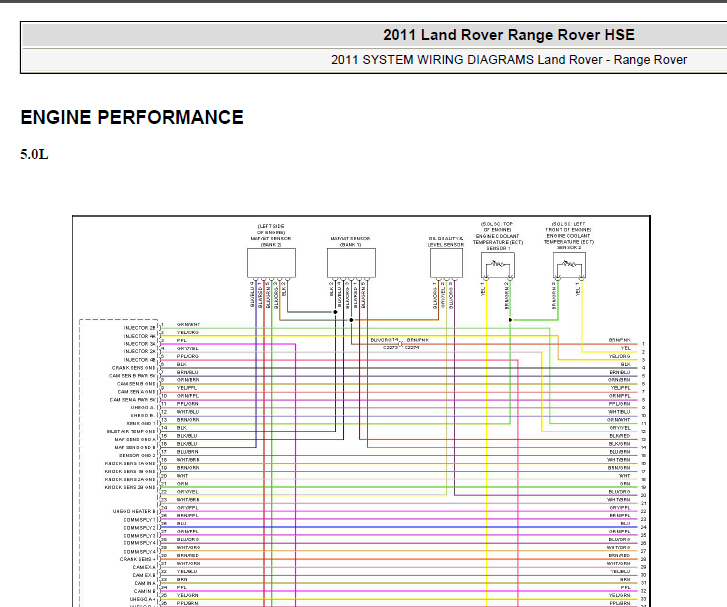Click "WHT/BLU" wire label at left pin 12
Image resolution: width=727 pixels, height=607 pixels.
188,412
